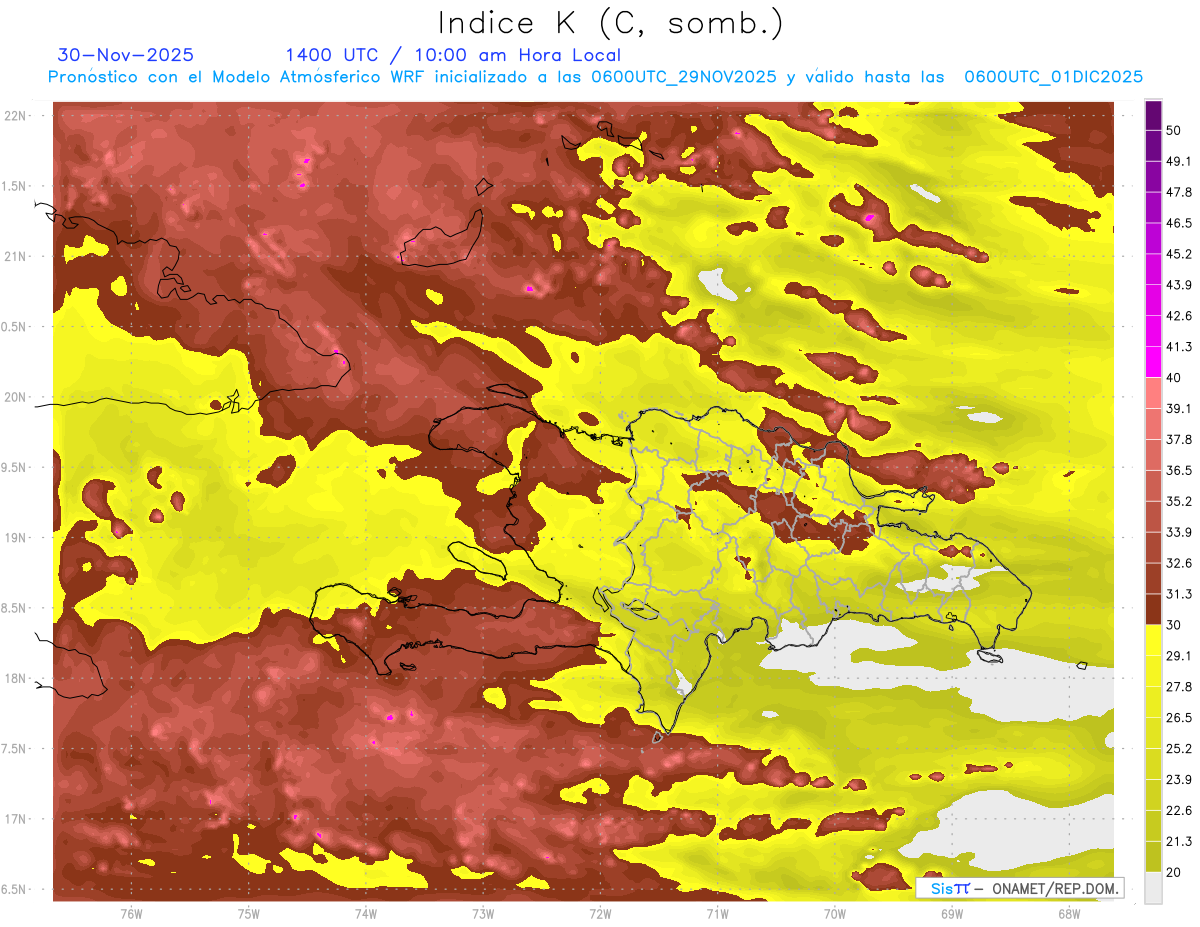Click the "SisTT – ONAMET/REP.DOM." credit box

tap(1019, 888)
